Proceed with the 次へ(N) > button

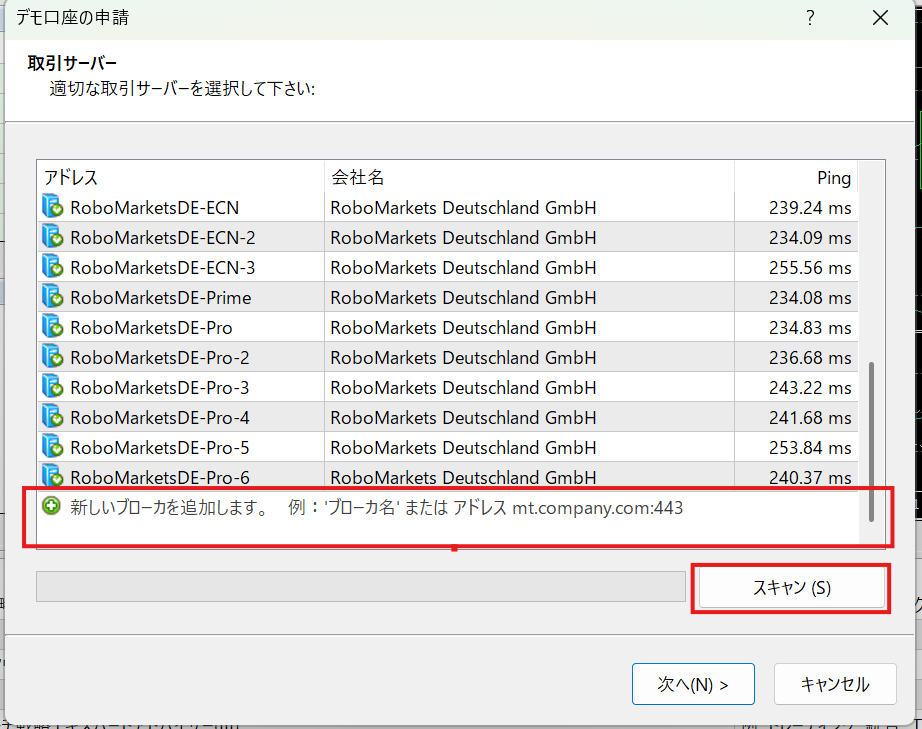tap(692, 684)
